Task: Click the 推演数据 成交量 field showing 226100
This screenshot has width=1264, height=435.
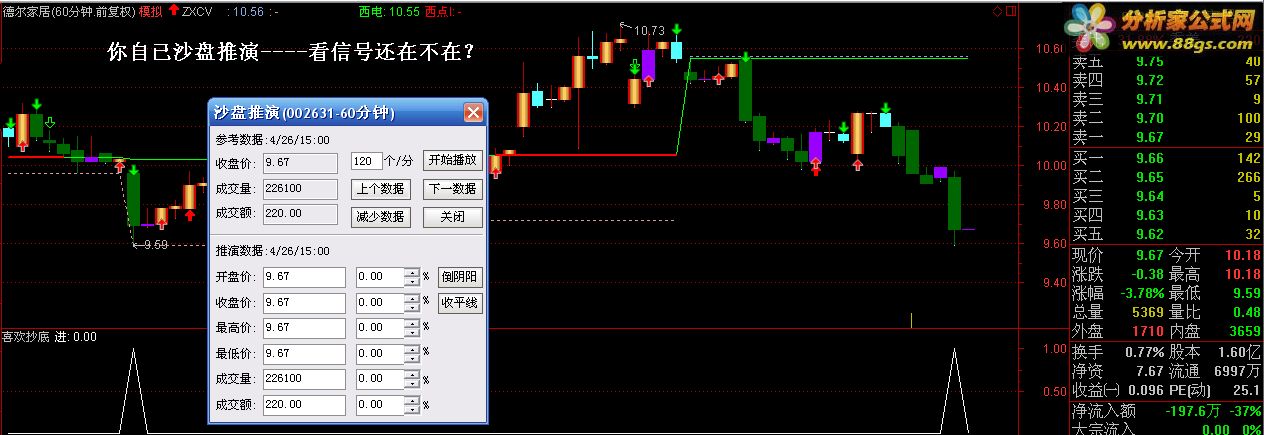Action: coord(303,380)
